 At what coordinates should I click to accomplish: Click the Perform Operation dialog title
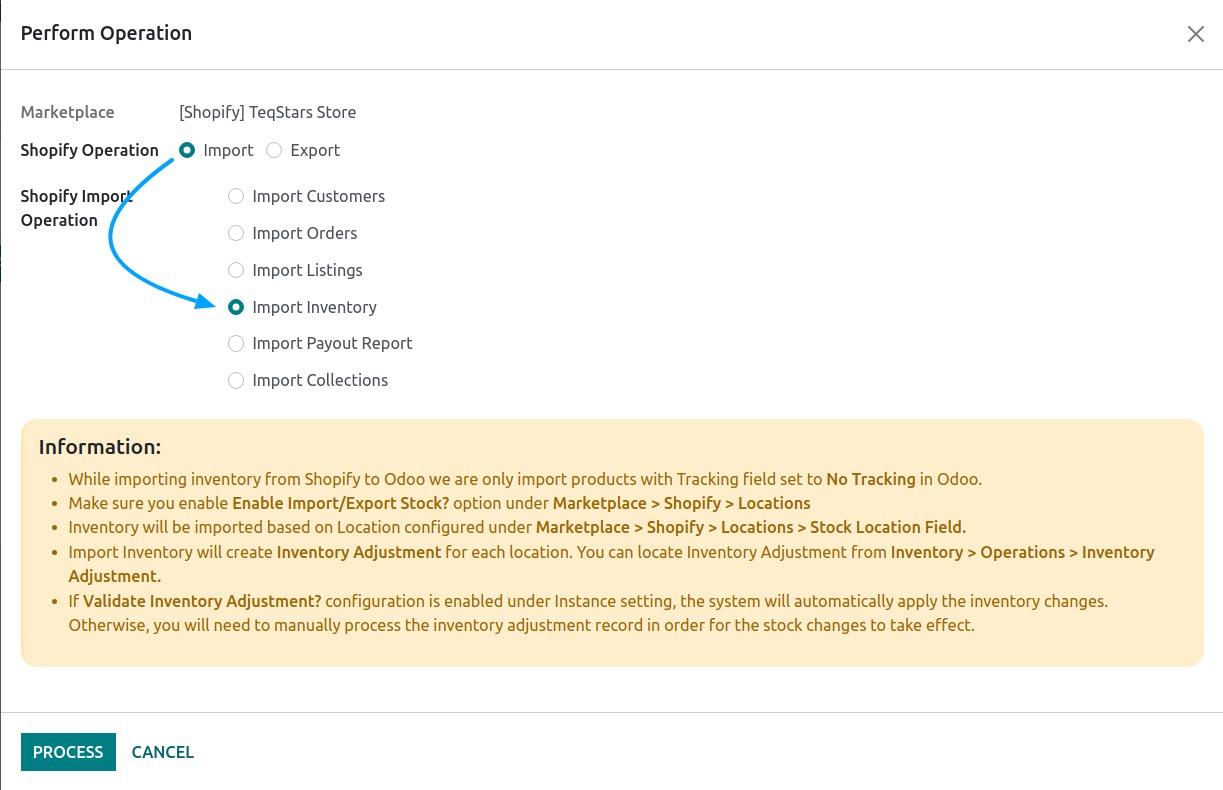click(x=106, y=33)
